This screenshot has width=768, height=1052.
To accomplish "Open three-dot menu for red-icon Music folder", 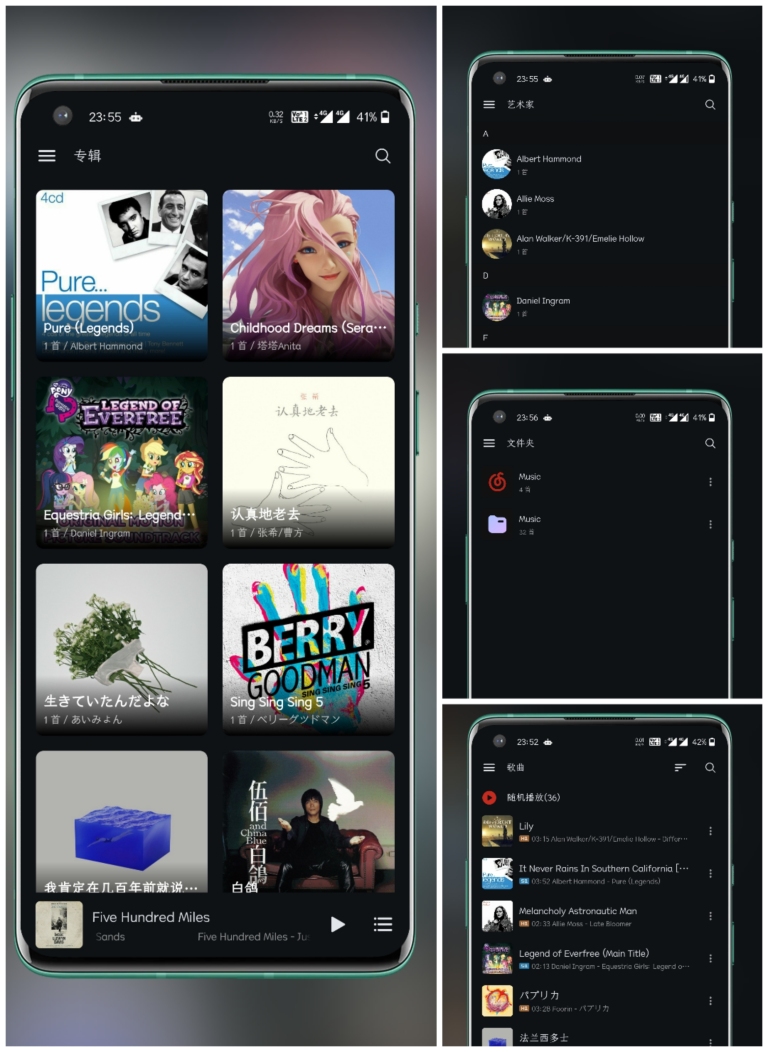I will point(710,482).
